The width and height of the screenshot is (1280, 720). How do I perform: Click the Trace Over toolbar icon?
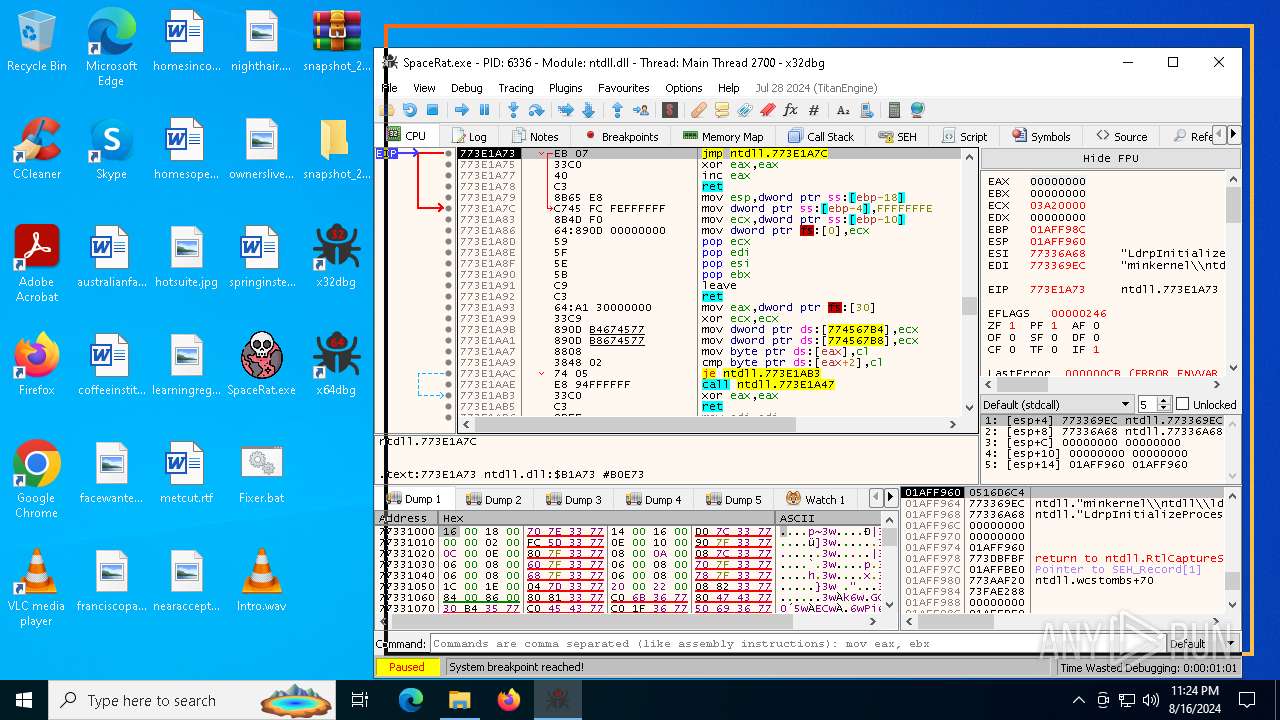(x=588, y=110)
